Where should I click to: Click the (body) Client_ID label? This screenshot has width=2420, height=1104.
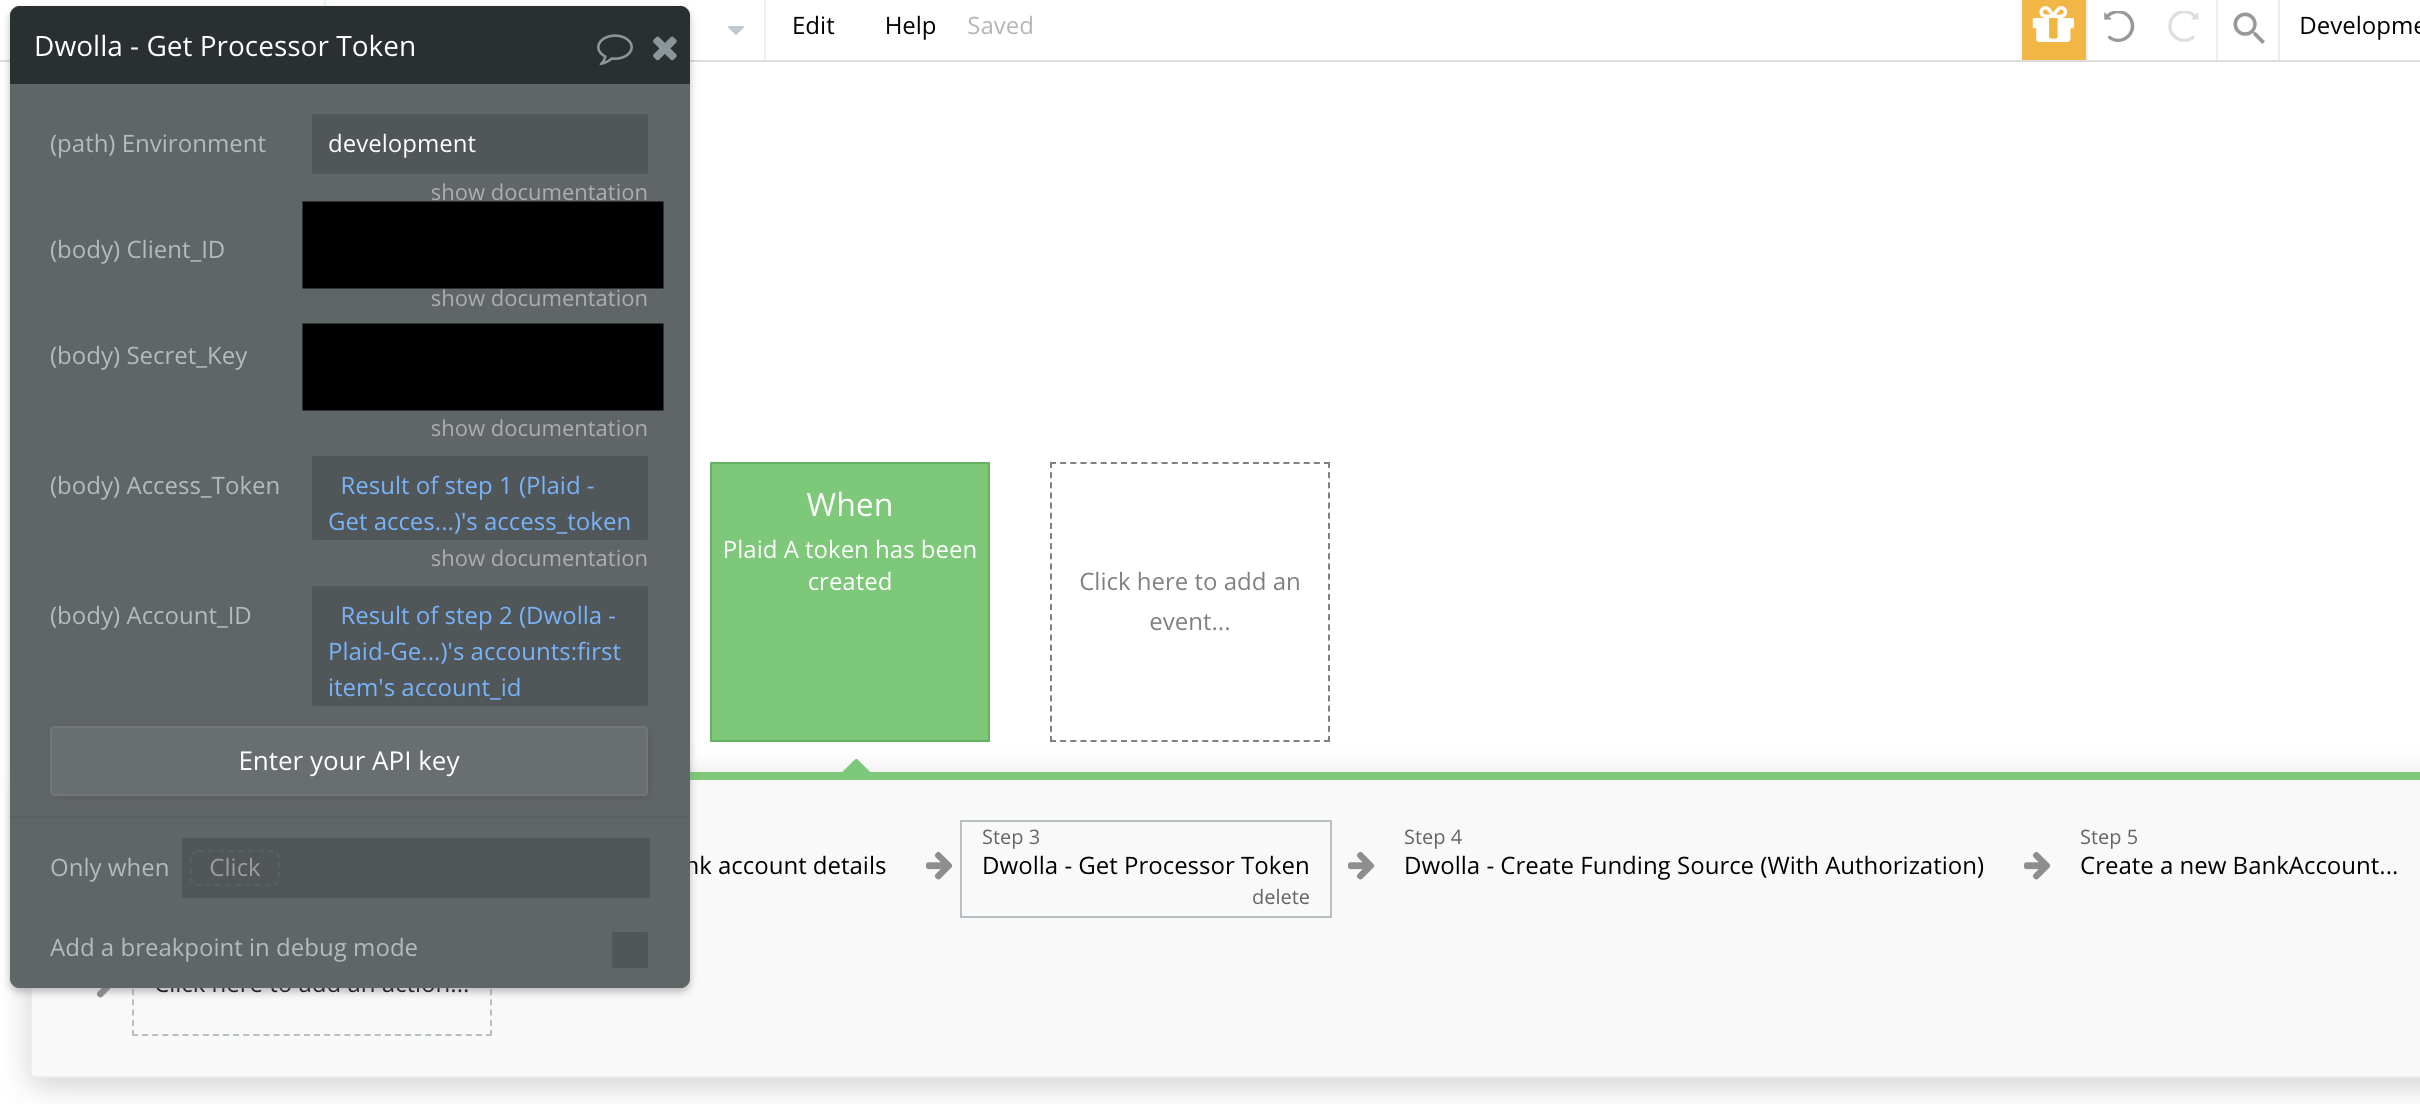point(137,250)
